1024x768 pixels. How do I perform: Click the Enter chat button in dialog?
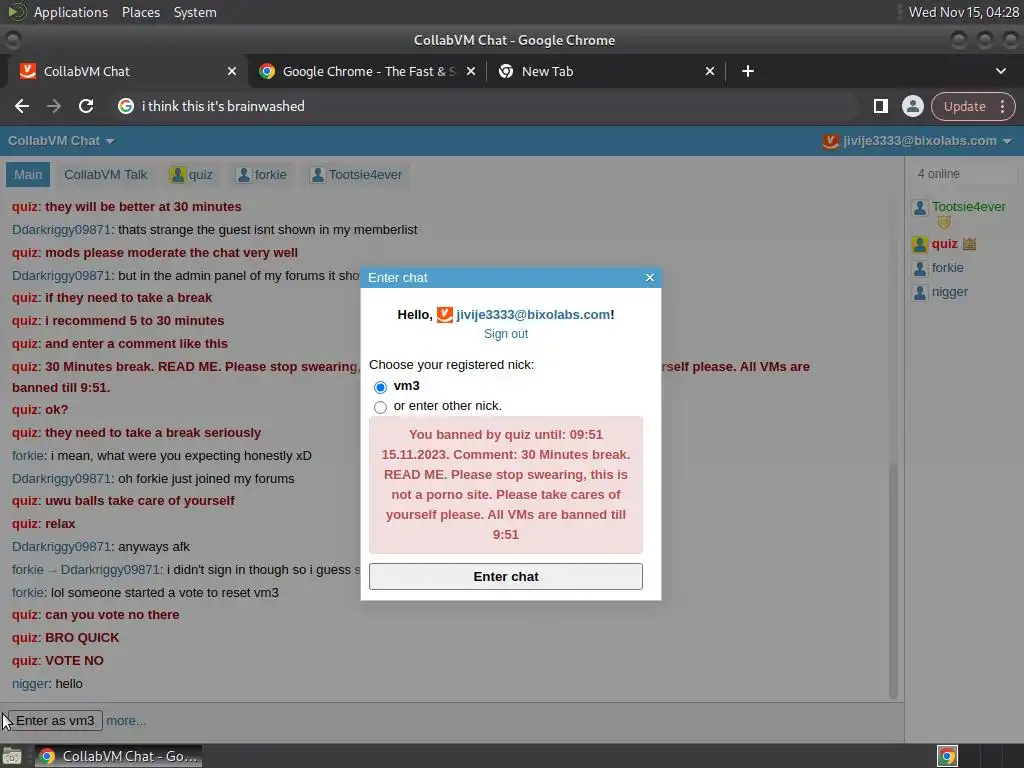[x=505, y=577]
